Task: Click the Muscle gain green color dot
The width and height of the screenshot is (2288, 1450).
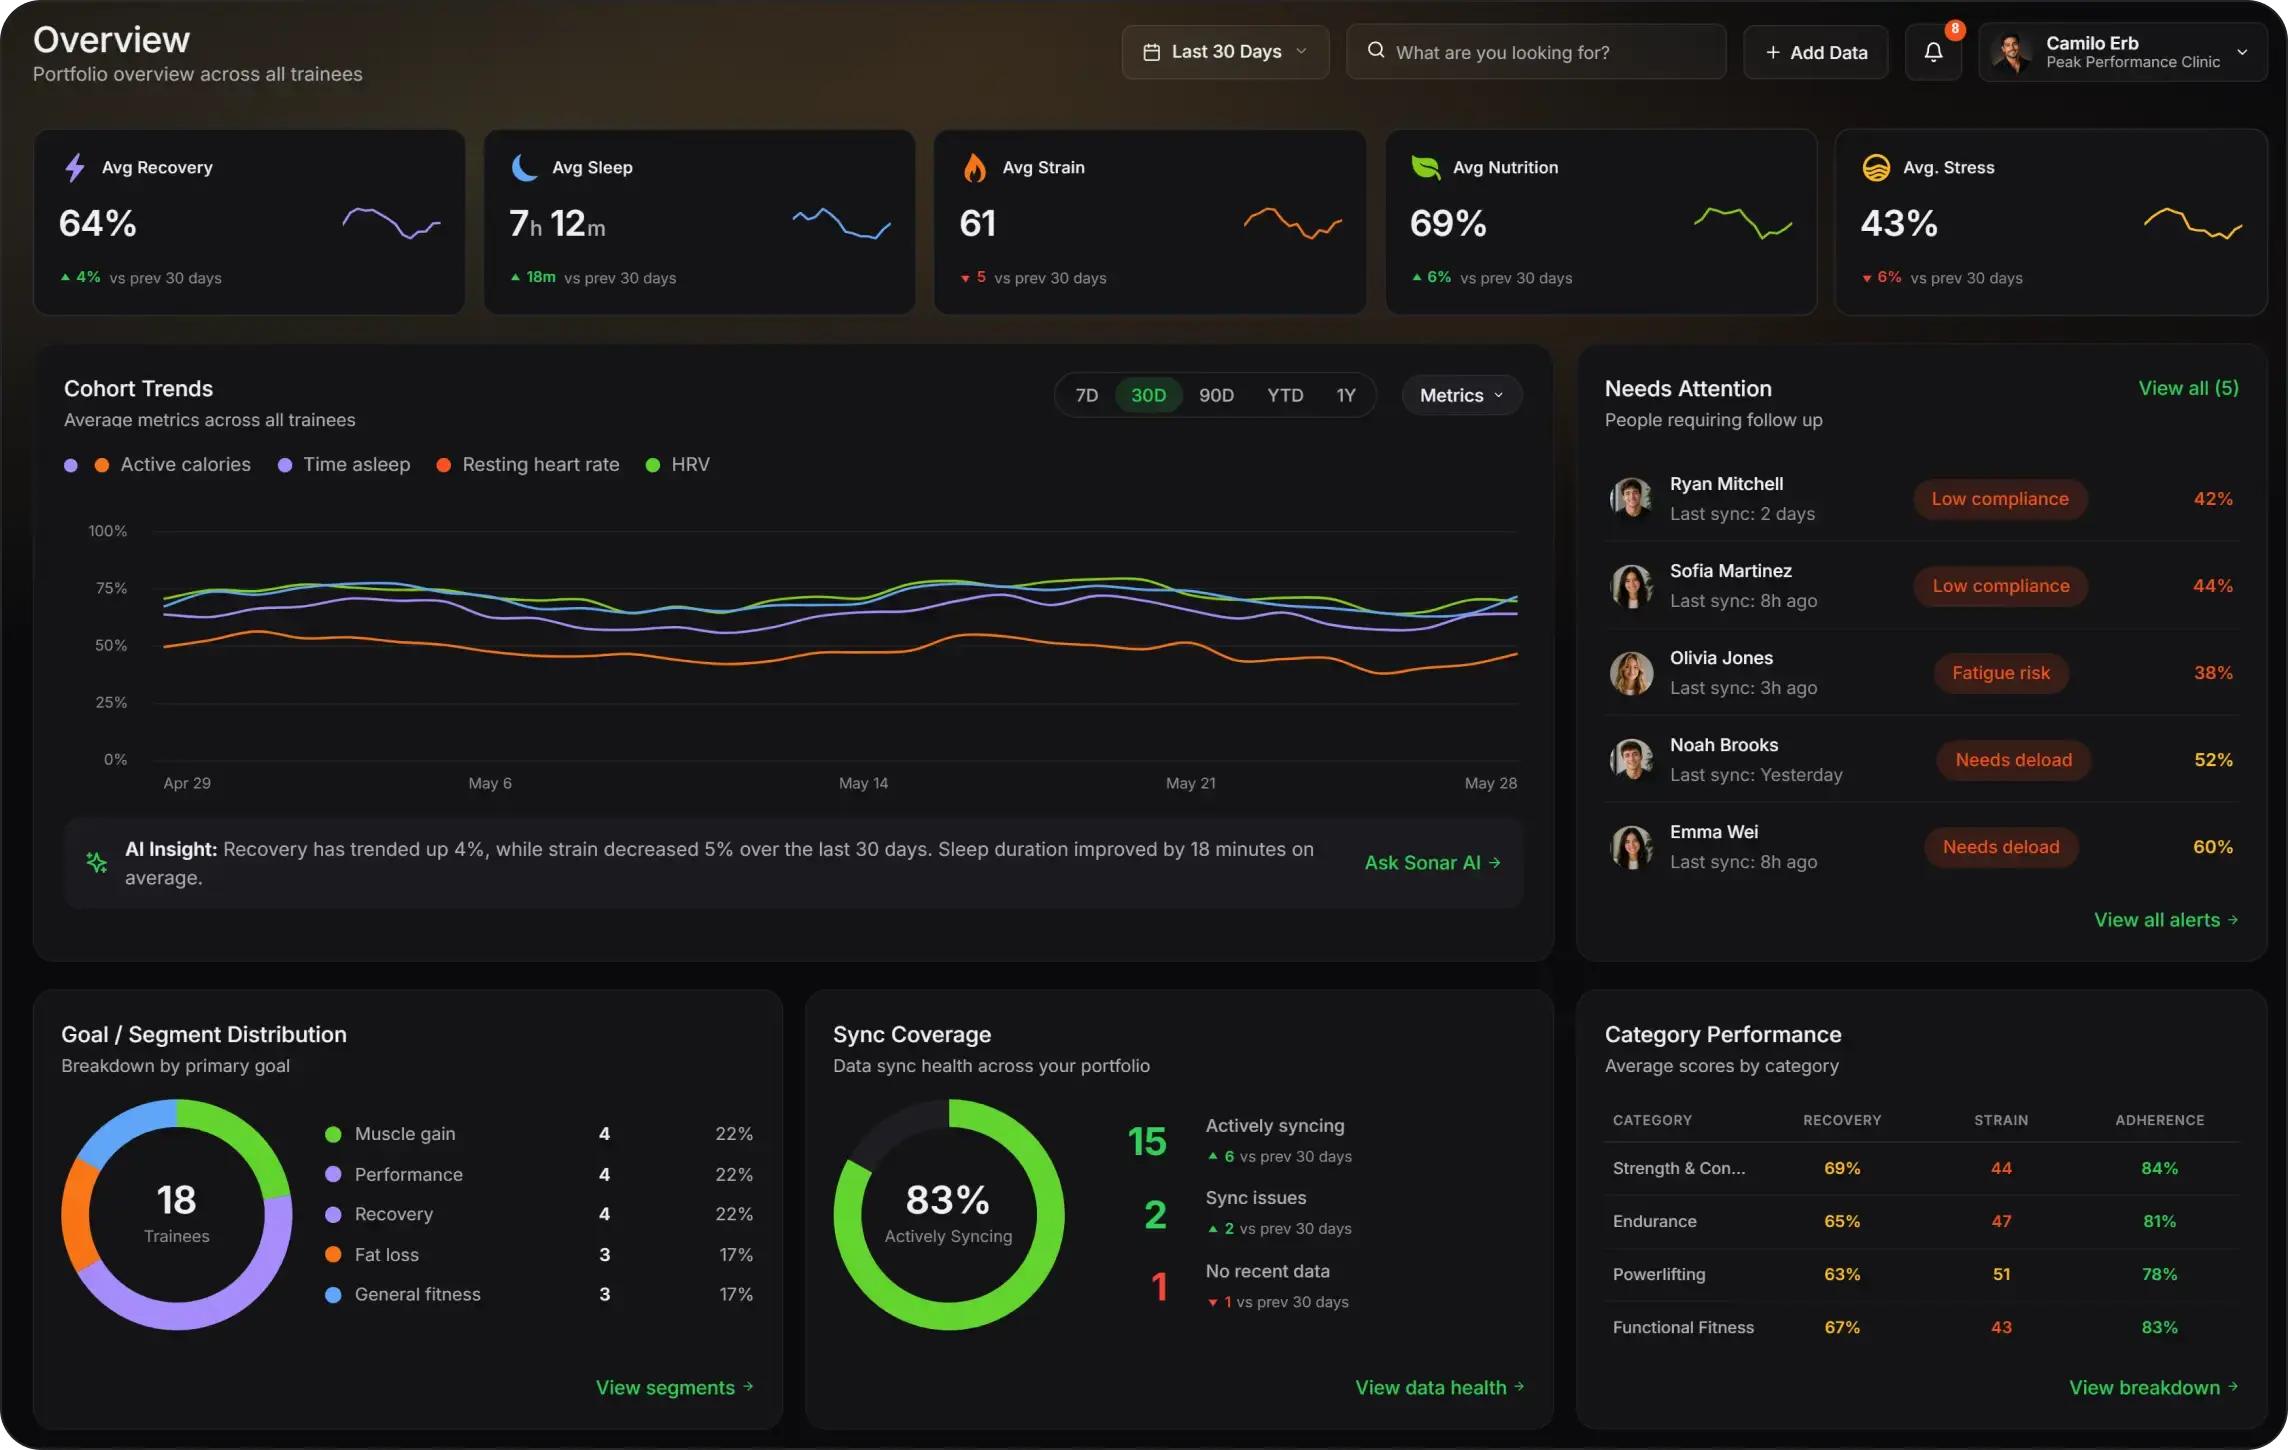Action: click(334, 1134)
